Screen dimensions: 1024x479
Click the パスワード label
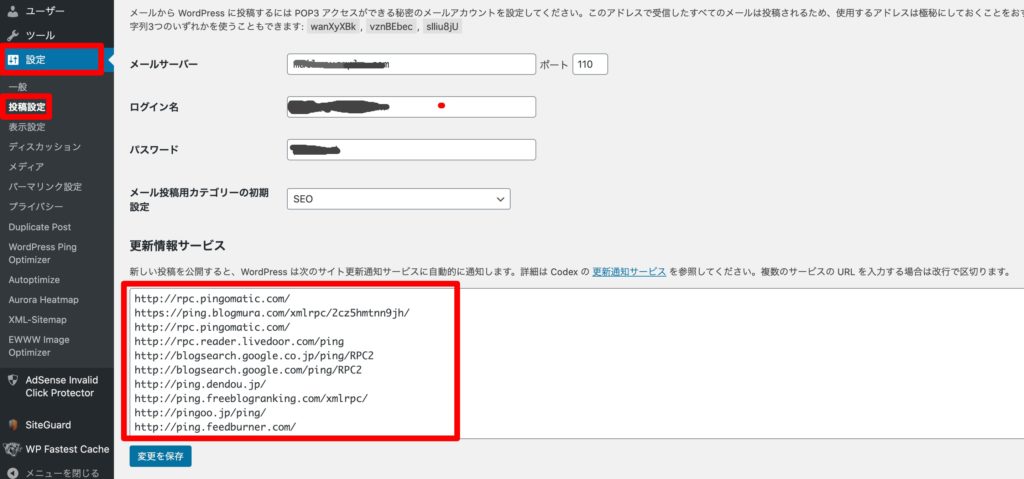154,150
